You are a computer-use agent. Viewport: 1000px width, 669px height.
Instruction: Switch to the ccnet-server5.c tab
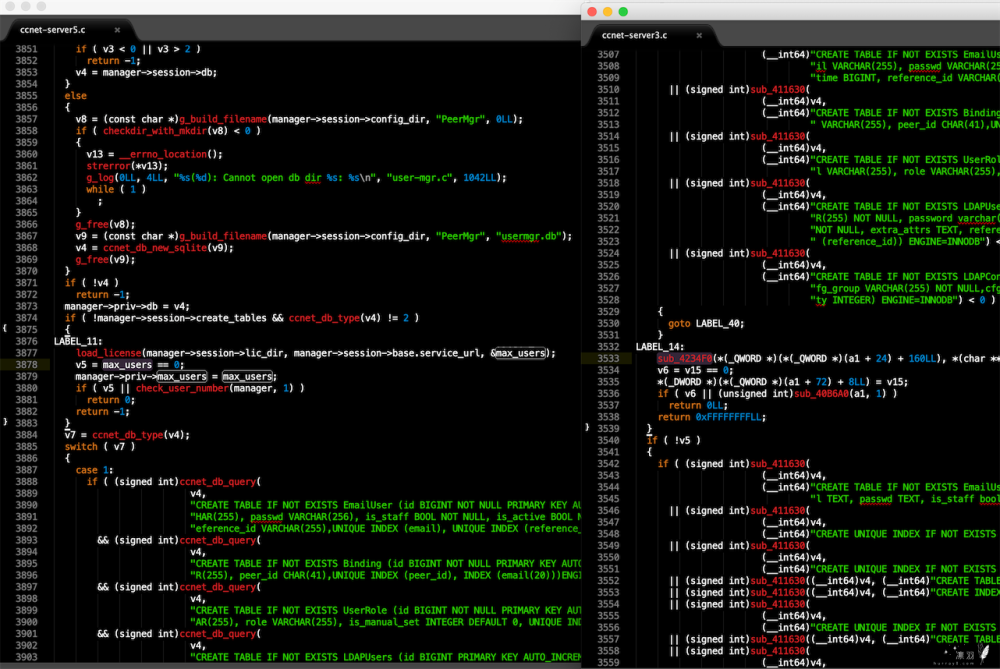[x=52, y=30]
